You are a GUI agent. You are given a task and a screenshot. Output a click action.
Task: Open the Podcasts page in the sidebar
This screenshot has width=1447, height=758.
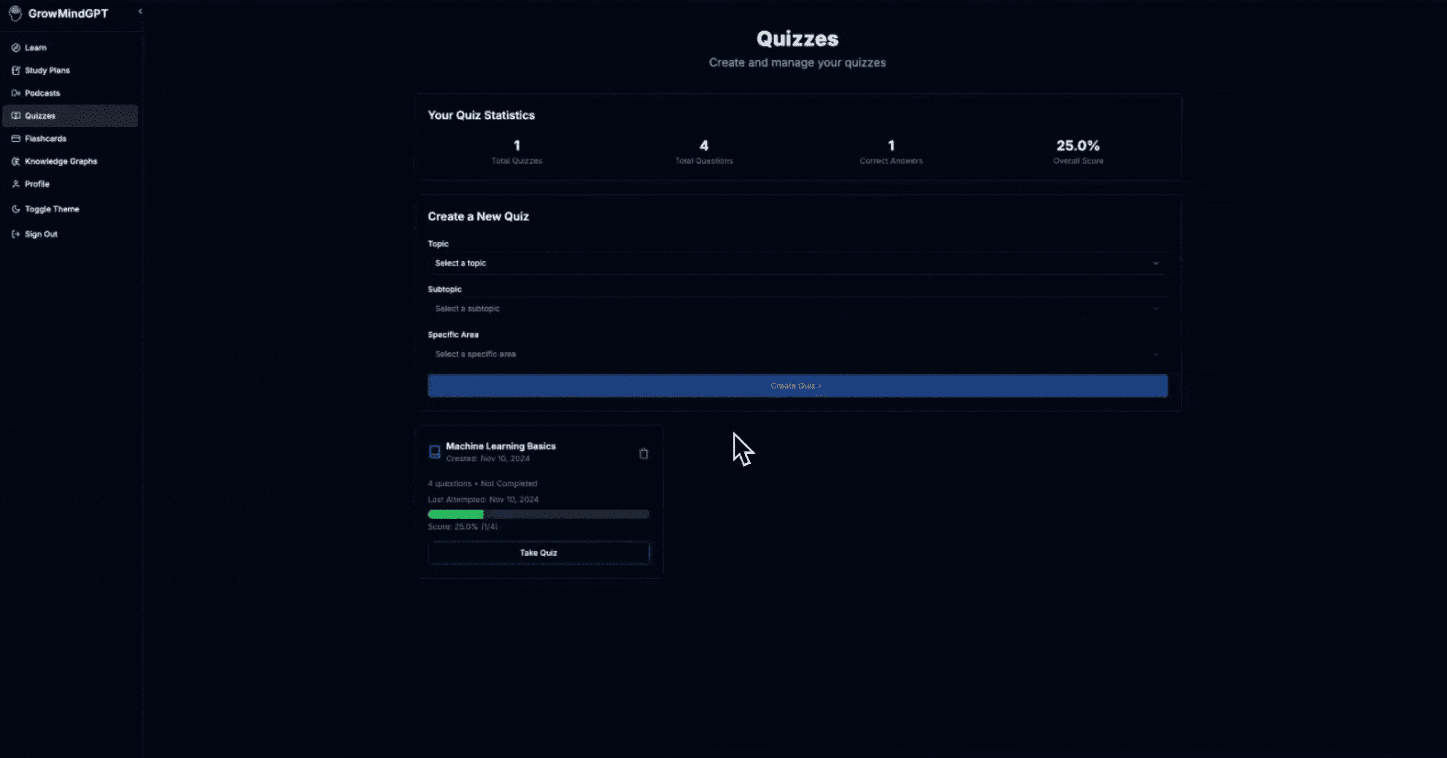click(x=70, y=93)
